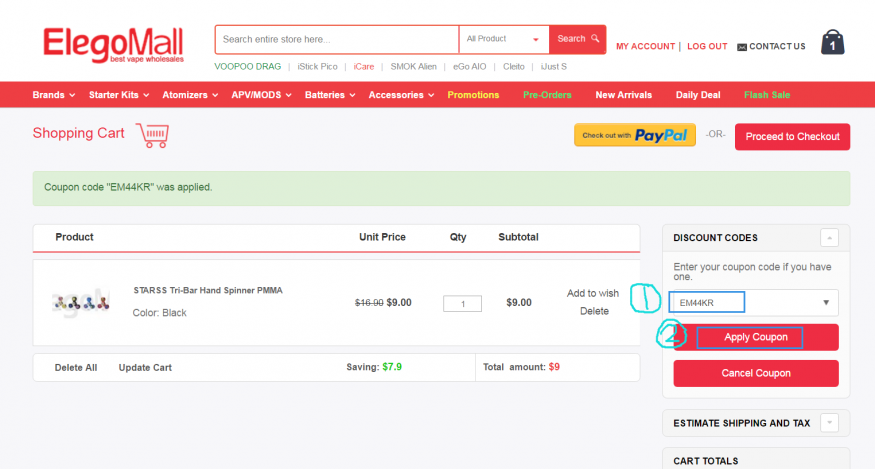The image size is (875, 469).
Task: Expand the Starter Kits menu
Action: (119, 95)
